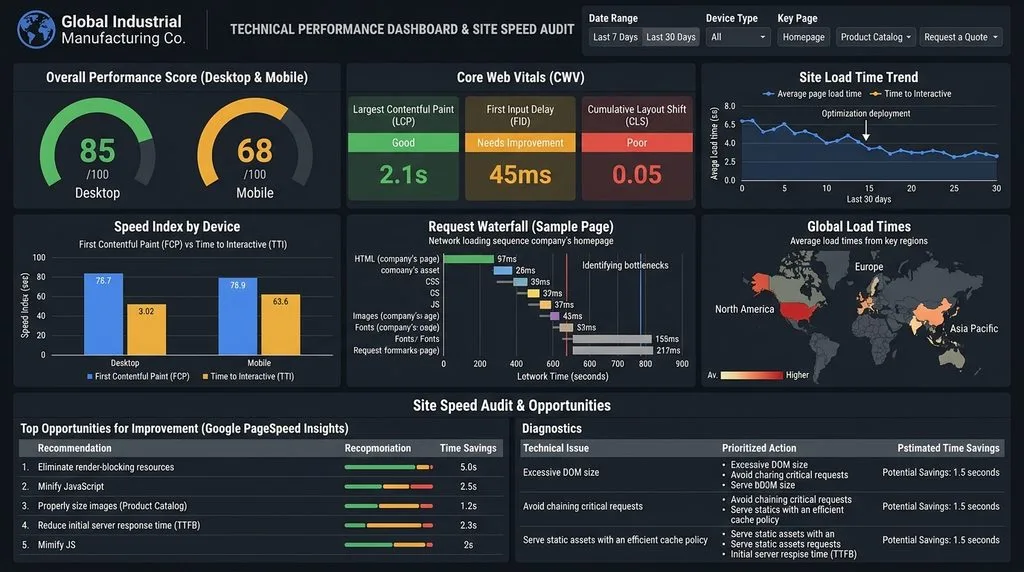
Task: Click the Identifying bottlenecks label
Action: coord(625,265)
